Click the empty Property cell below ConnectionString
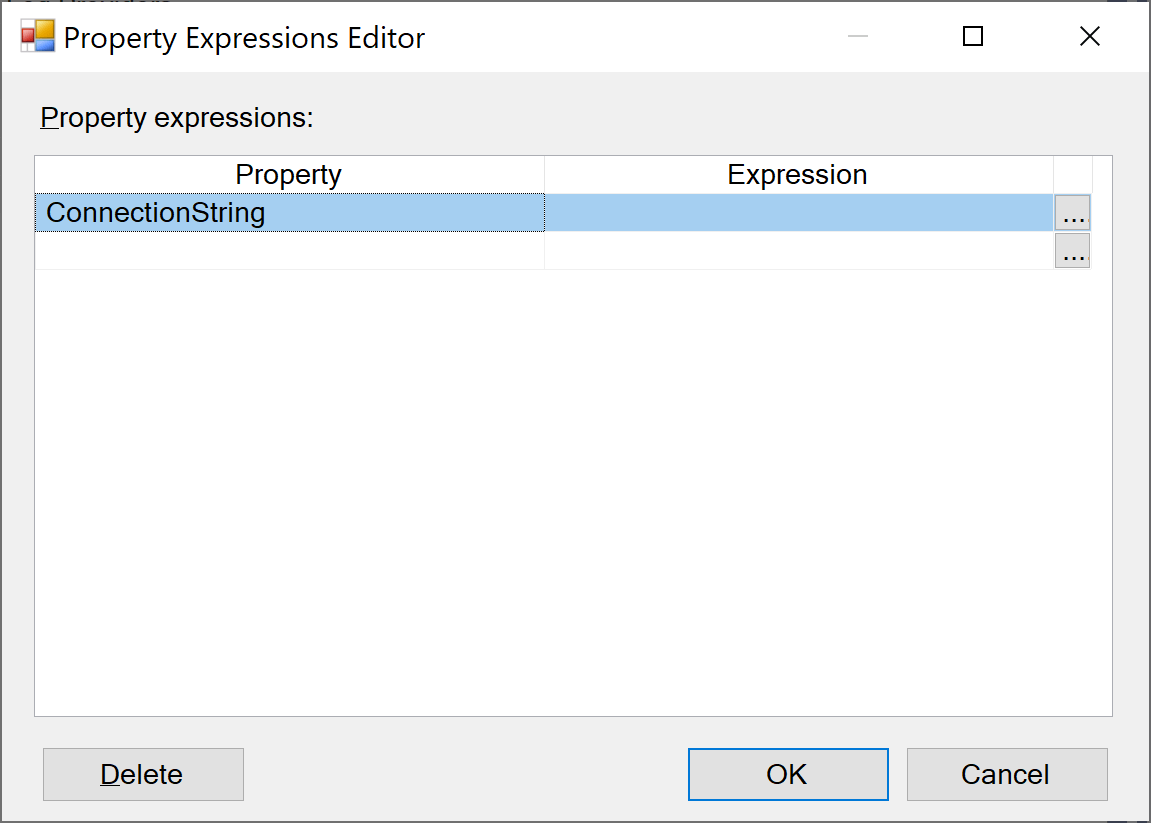 click(x=290, y=251)
